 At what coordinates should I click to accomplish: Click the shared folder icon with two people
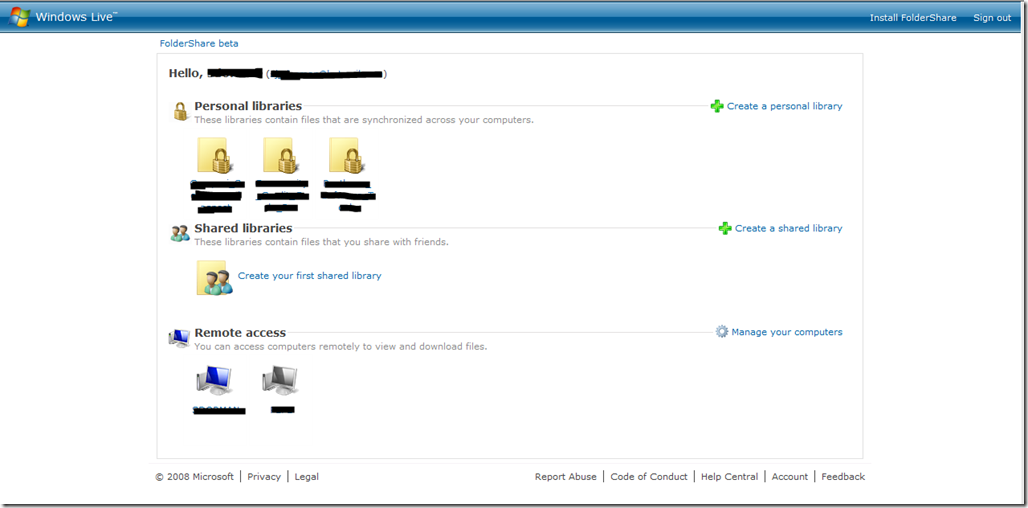coord(215,277)
